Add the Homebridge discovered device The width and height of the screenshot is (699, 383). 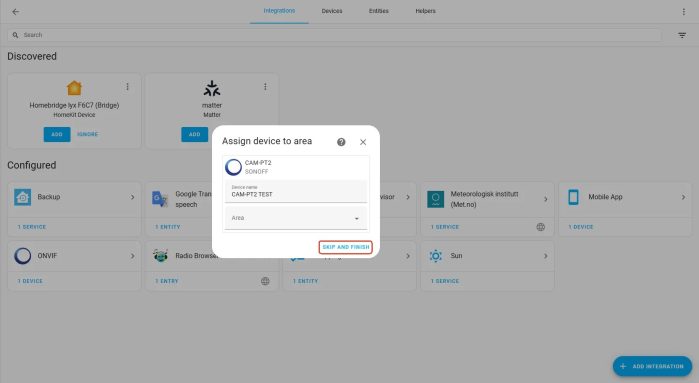(x=57, y=134)
